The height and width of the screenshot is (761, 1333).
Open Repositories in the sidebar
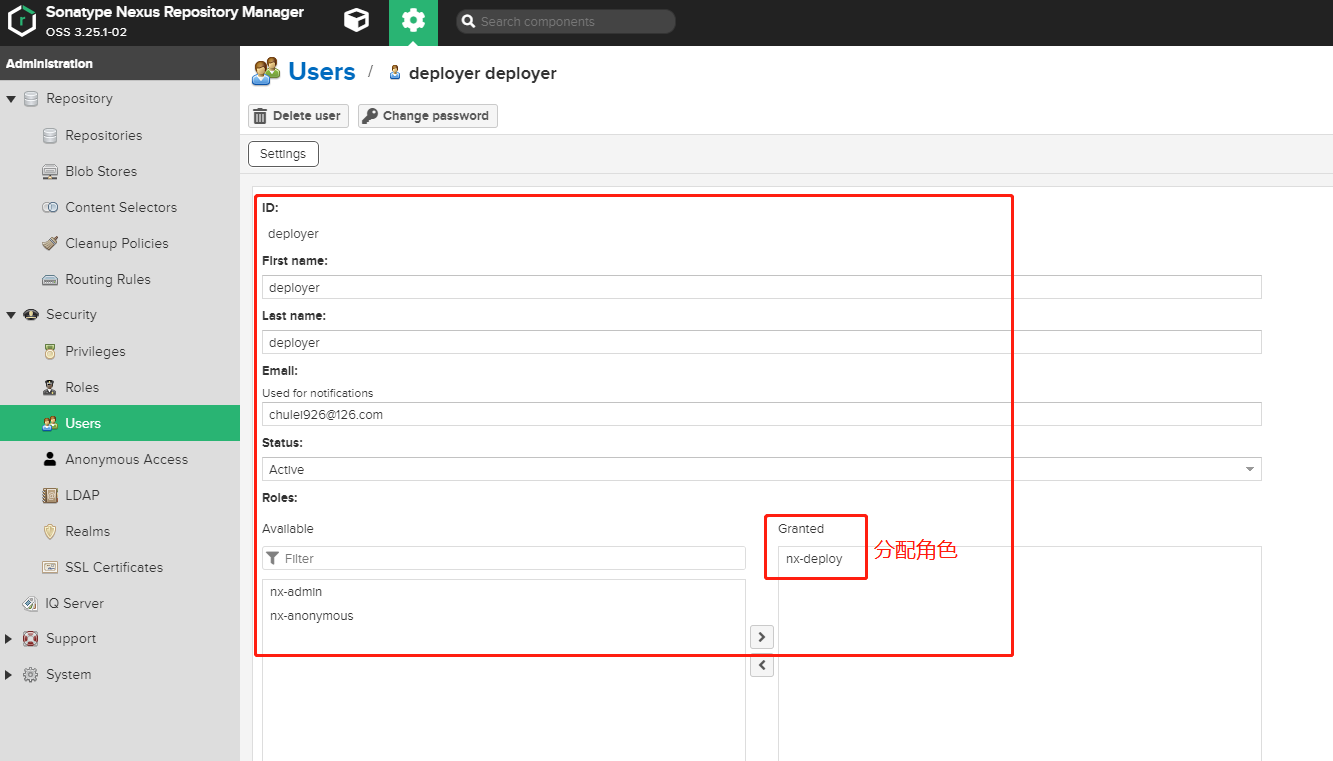[x=103, y=135]
